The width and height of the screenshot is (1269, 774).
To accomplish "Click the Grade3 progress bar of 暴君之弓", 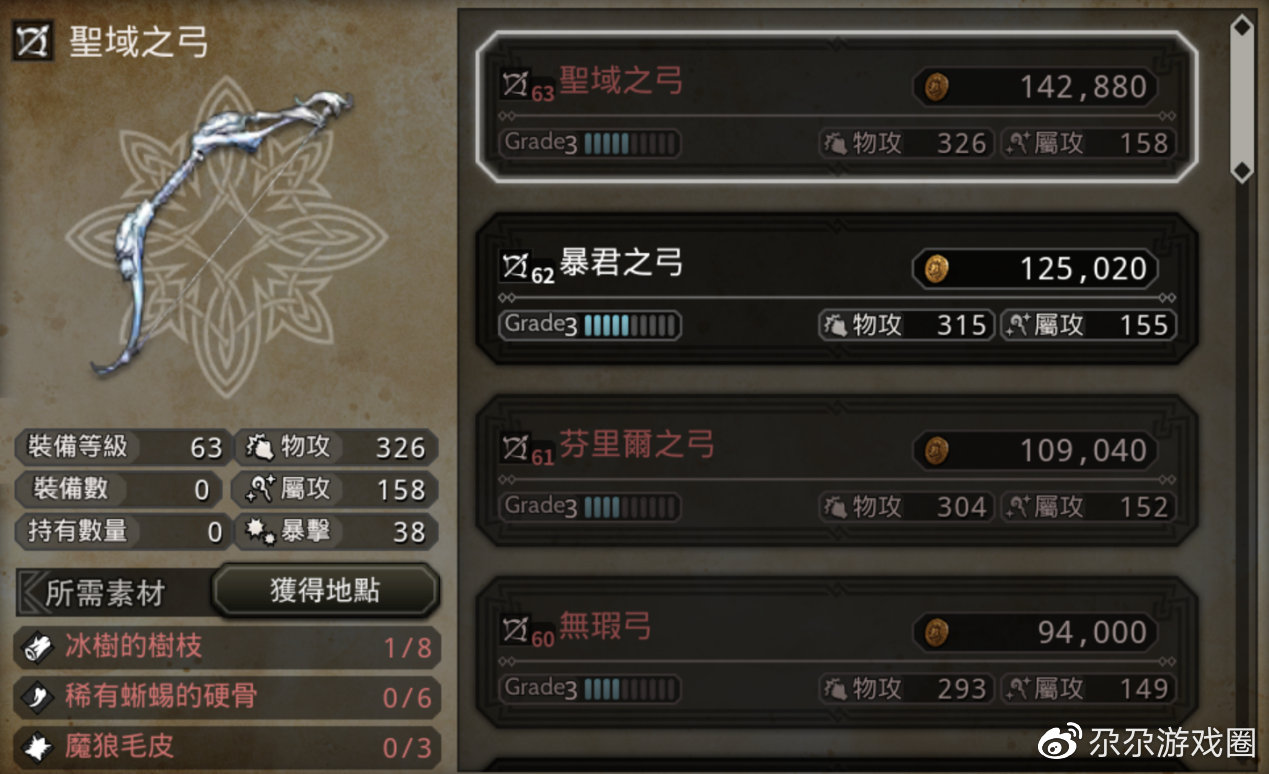I will click(590, 325).
